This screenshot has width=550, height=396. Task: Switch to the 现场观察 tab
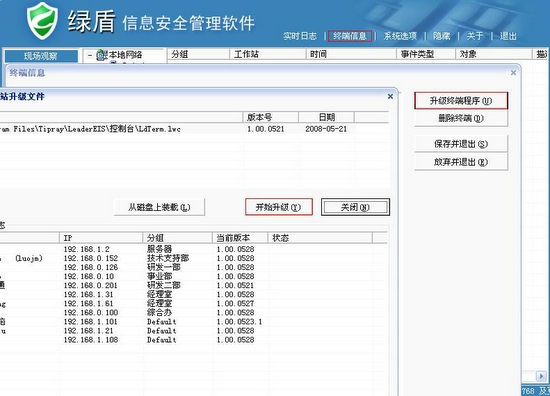[x=41, y=56]
